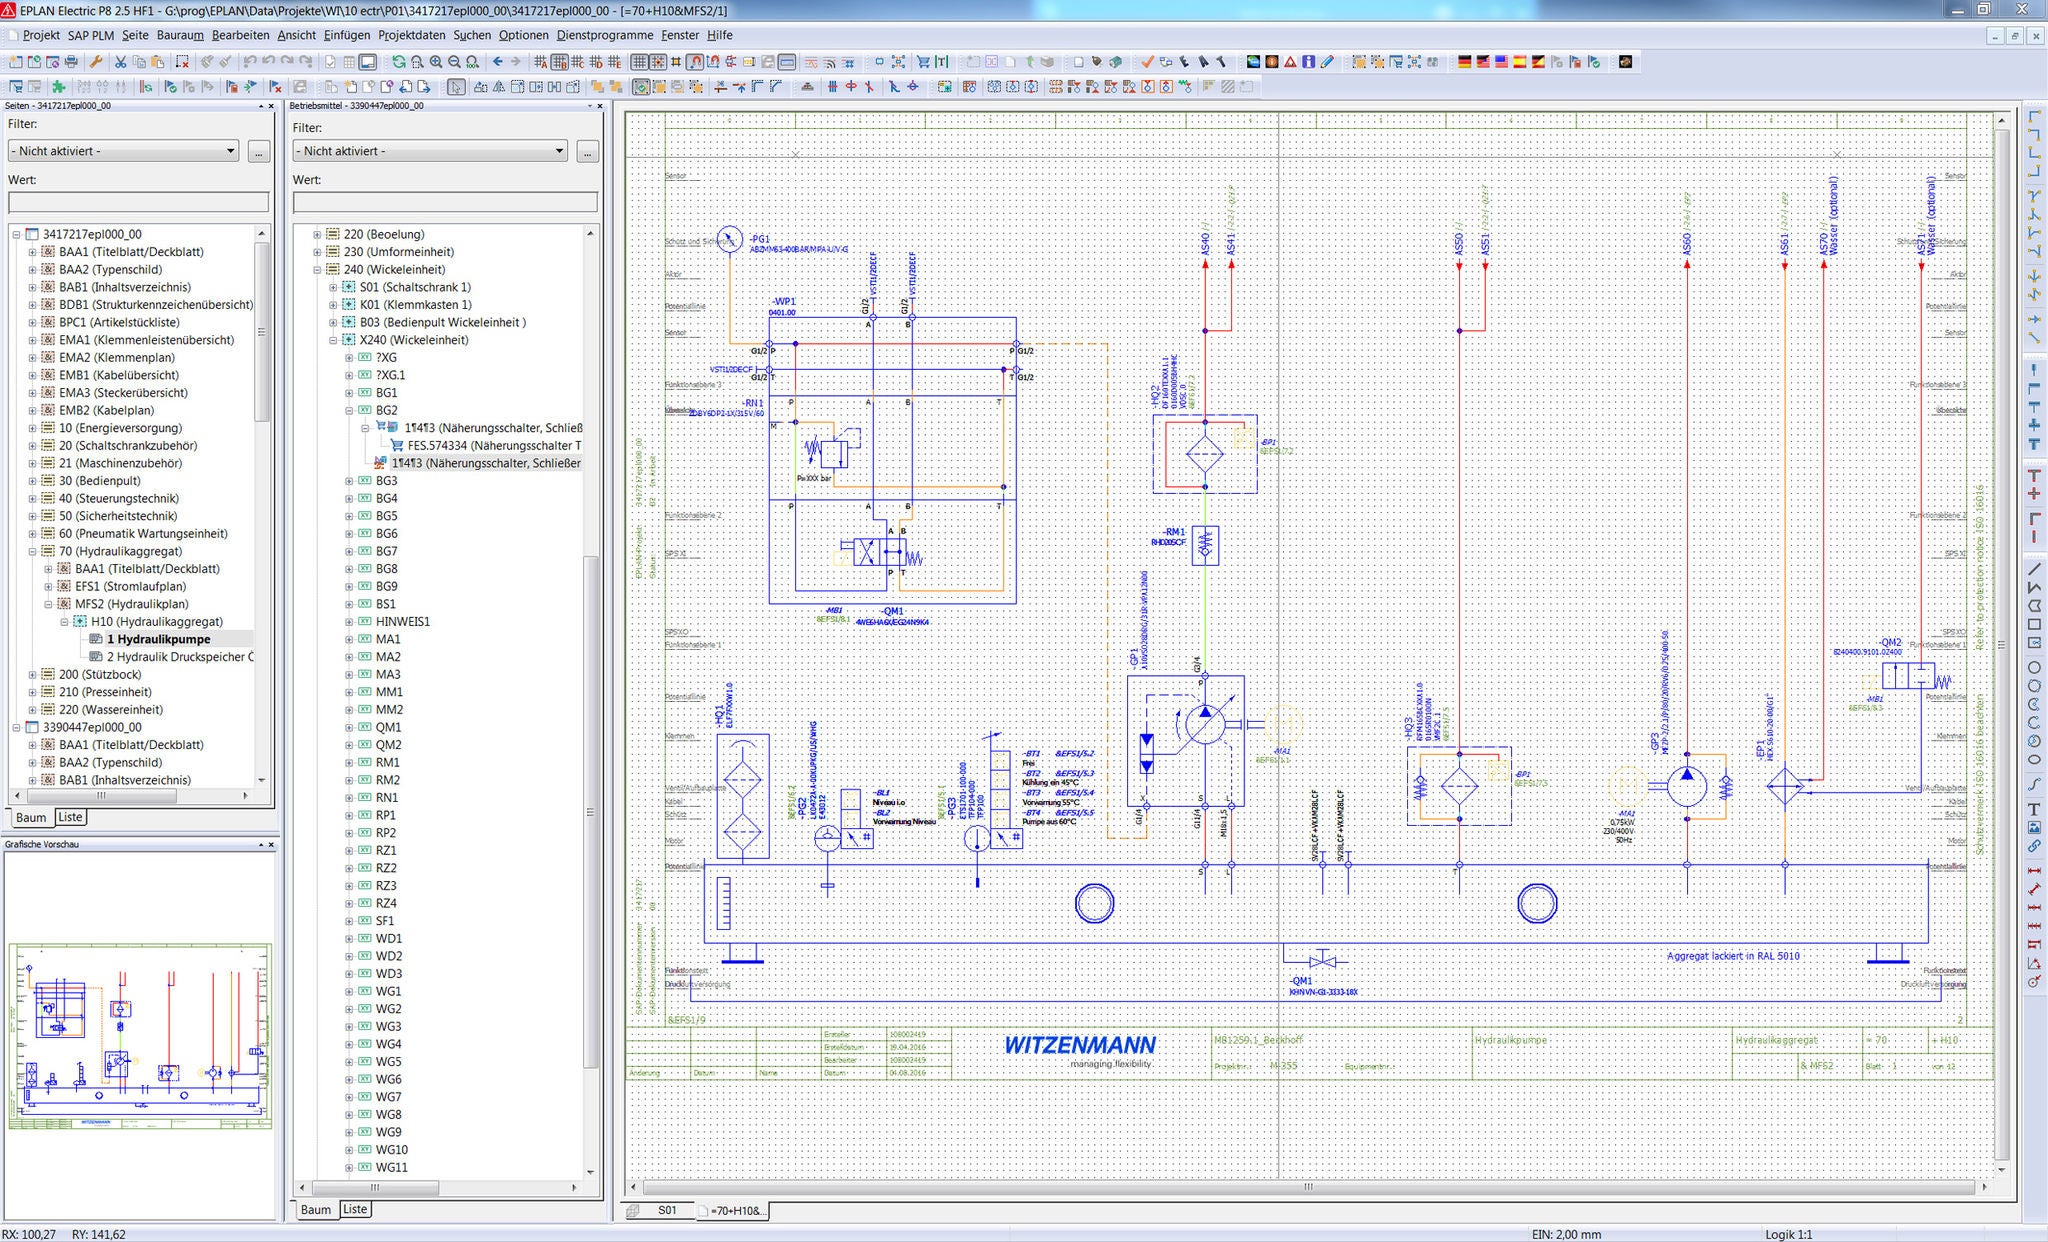Click the blue back navigation arrow

pyautogui.click(x=497, y=62)
